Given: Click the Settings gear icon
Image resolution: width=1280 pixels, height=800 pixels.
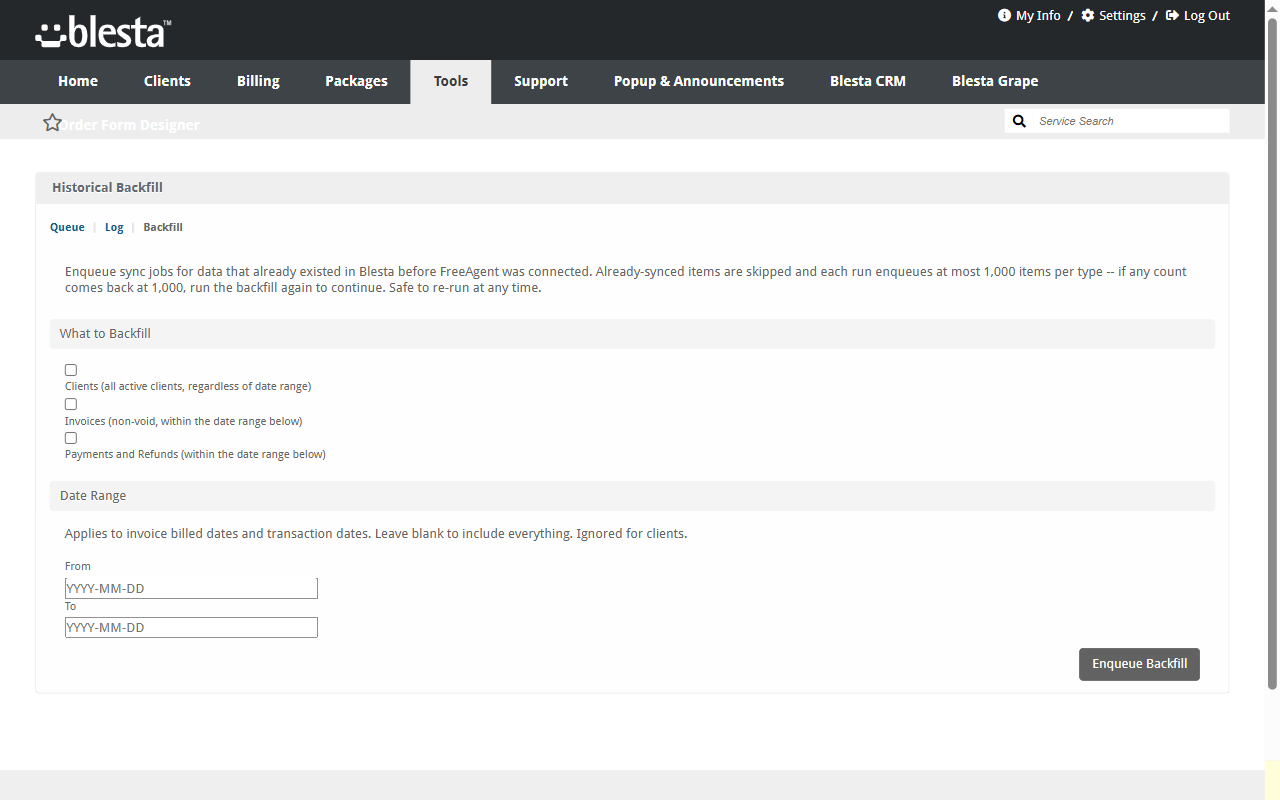Looking at the screenshot, I should (1088, 15).
